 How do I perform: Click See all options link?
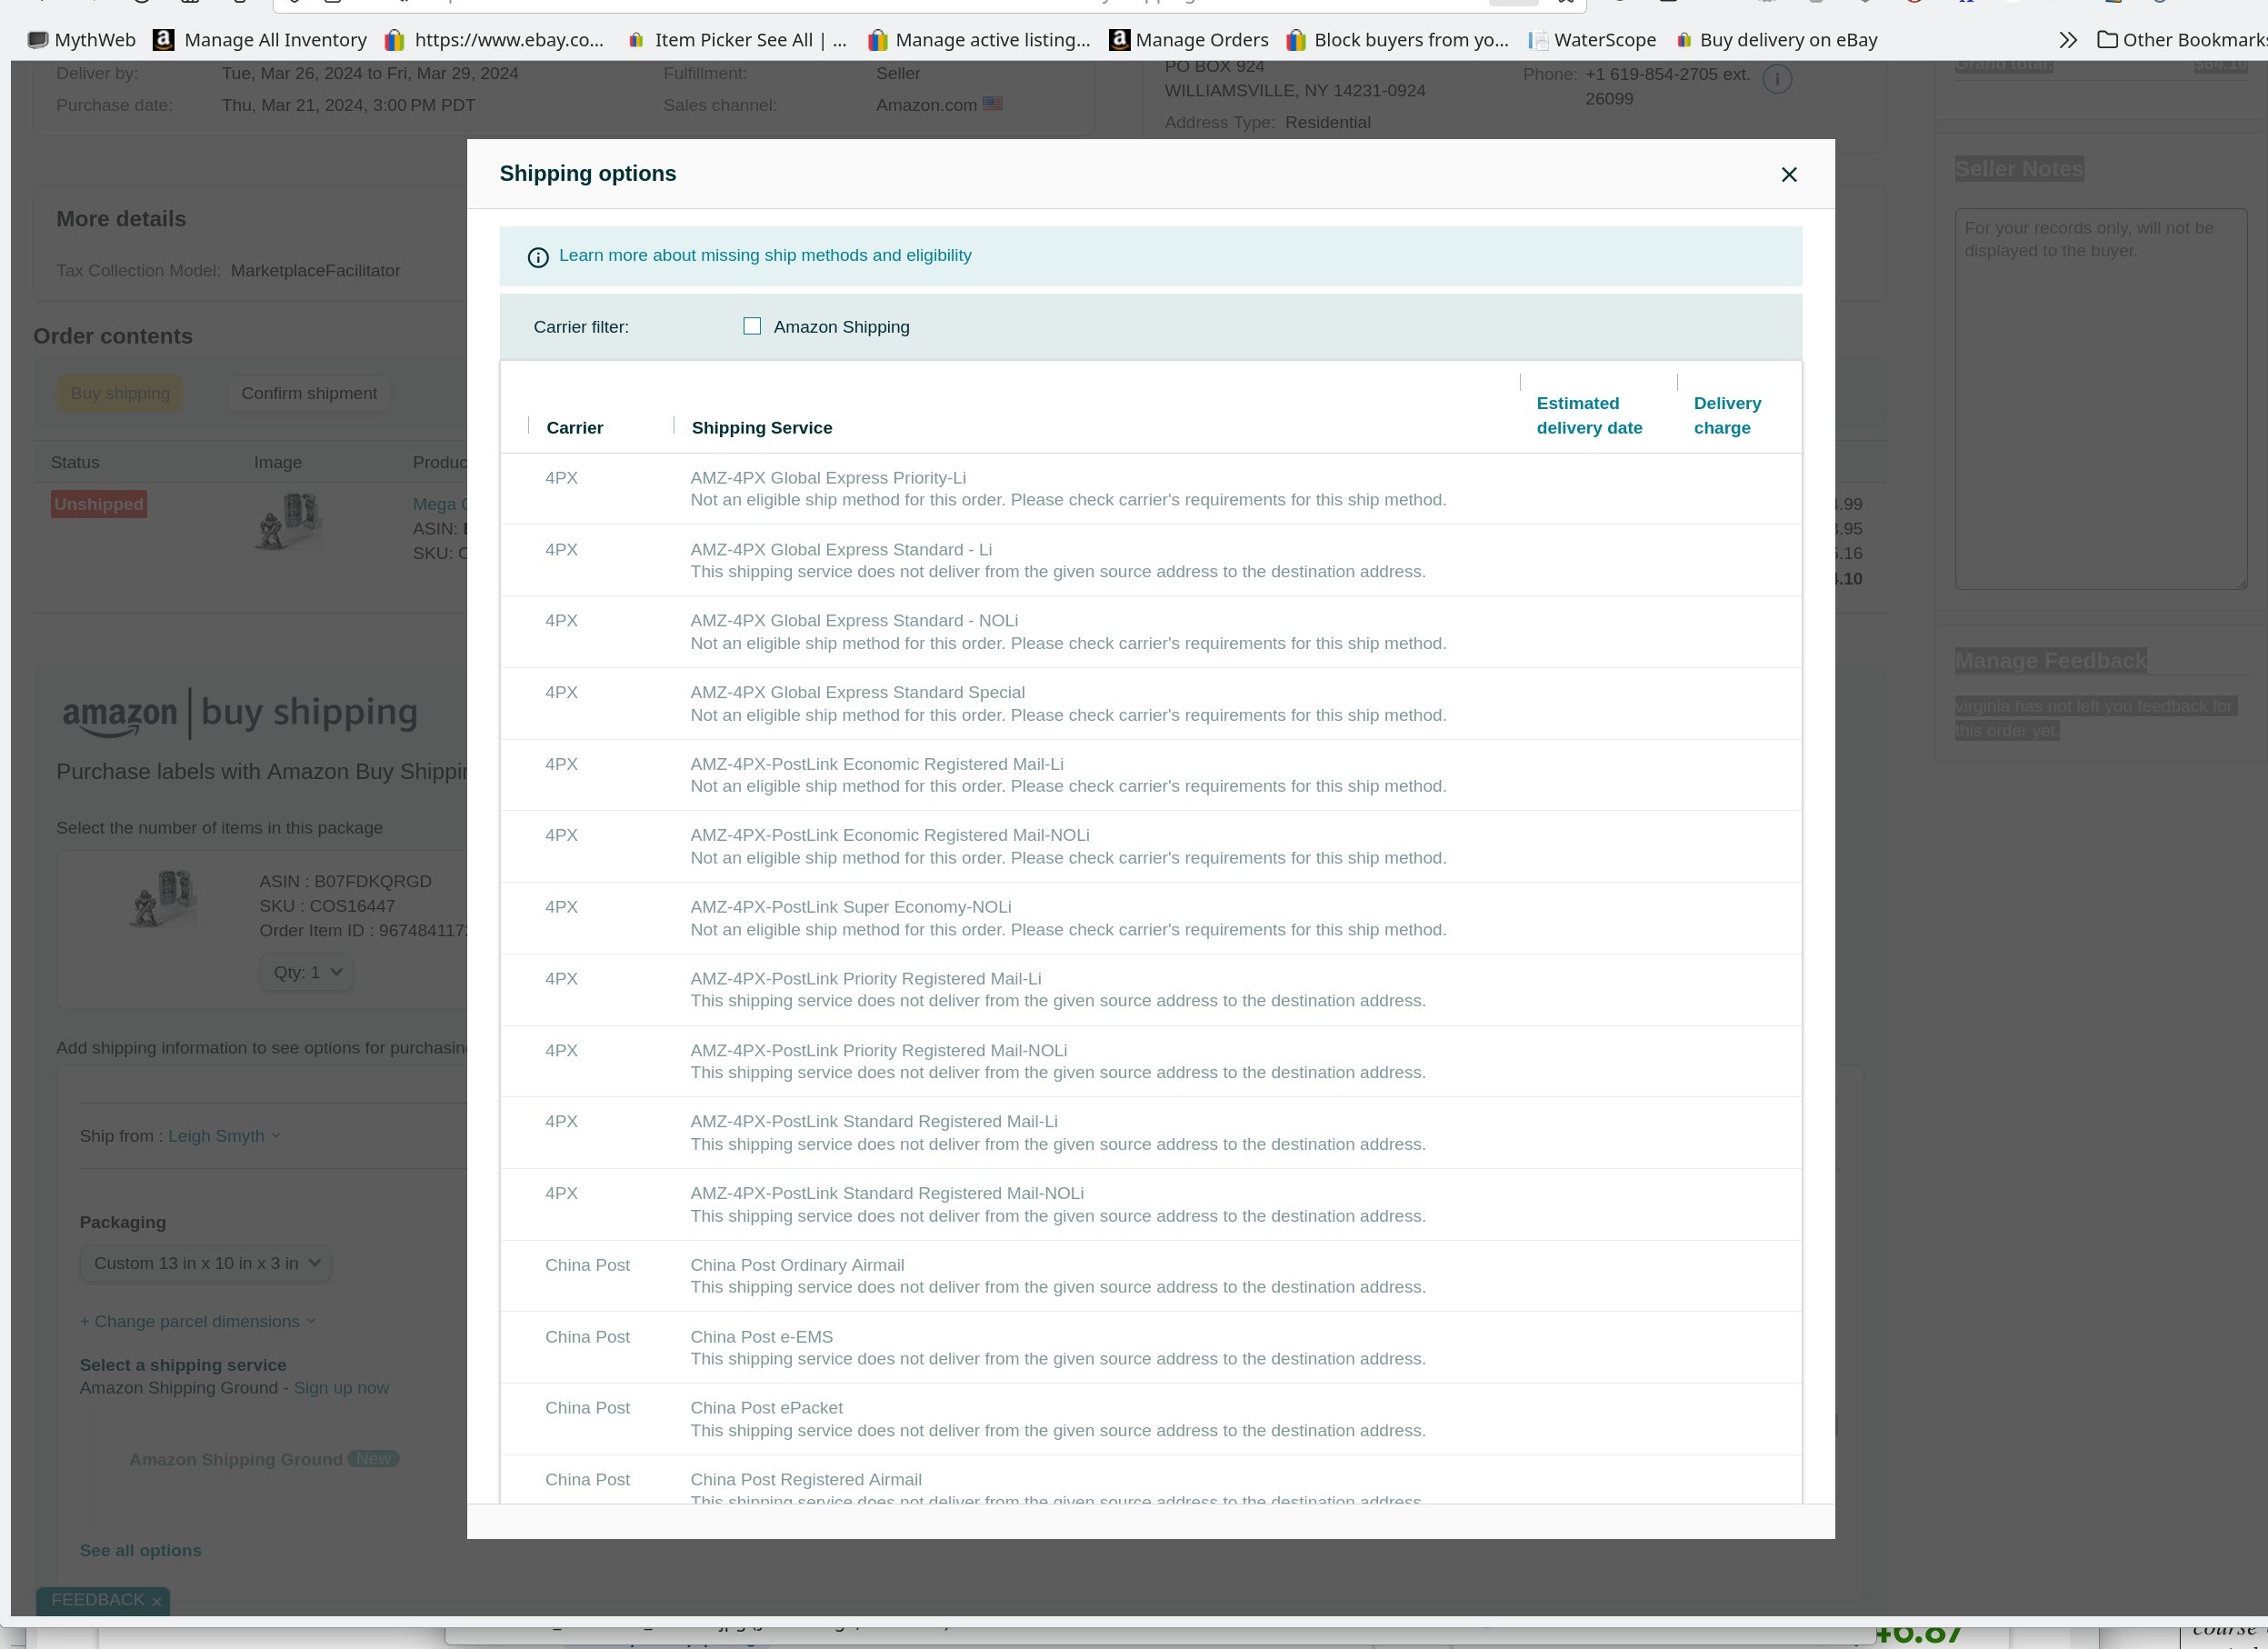click(141, 1550)
